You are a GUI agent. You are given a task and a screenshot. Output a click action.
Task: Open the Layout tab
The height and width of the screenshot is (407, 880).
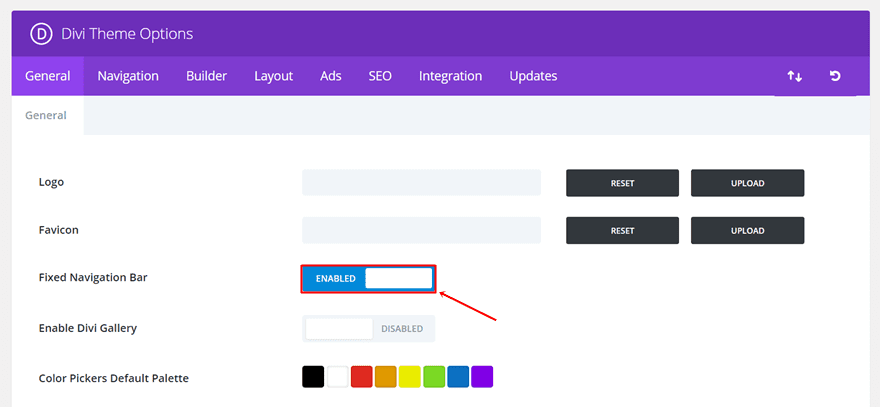(x=273, y=76)
